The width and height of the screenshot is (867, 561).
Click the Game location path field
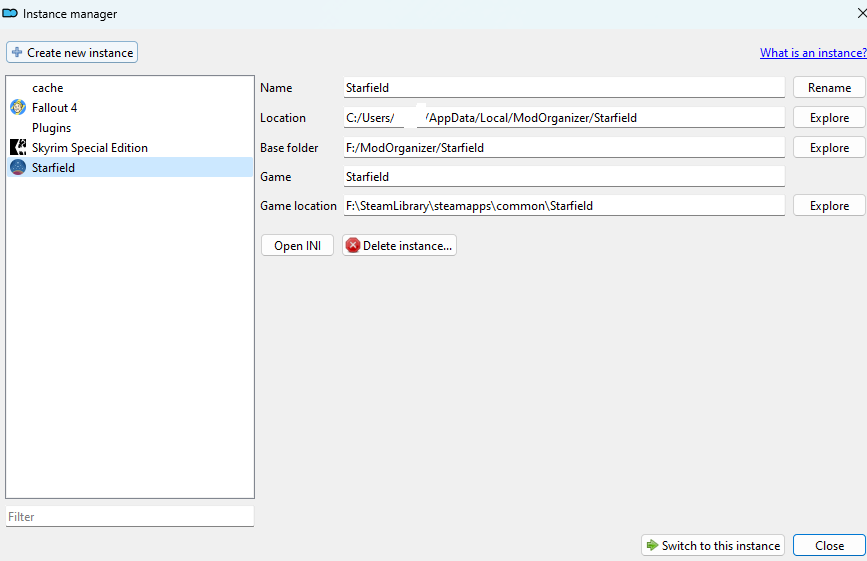(564, 205)
